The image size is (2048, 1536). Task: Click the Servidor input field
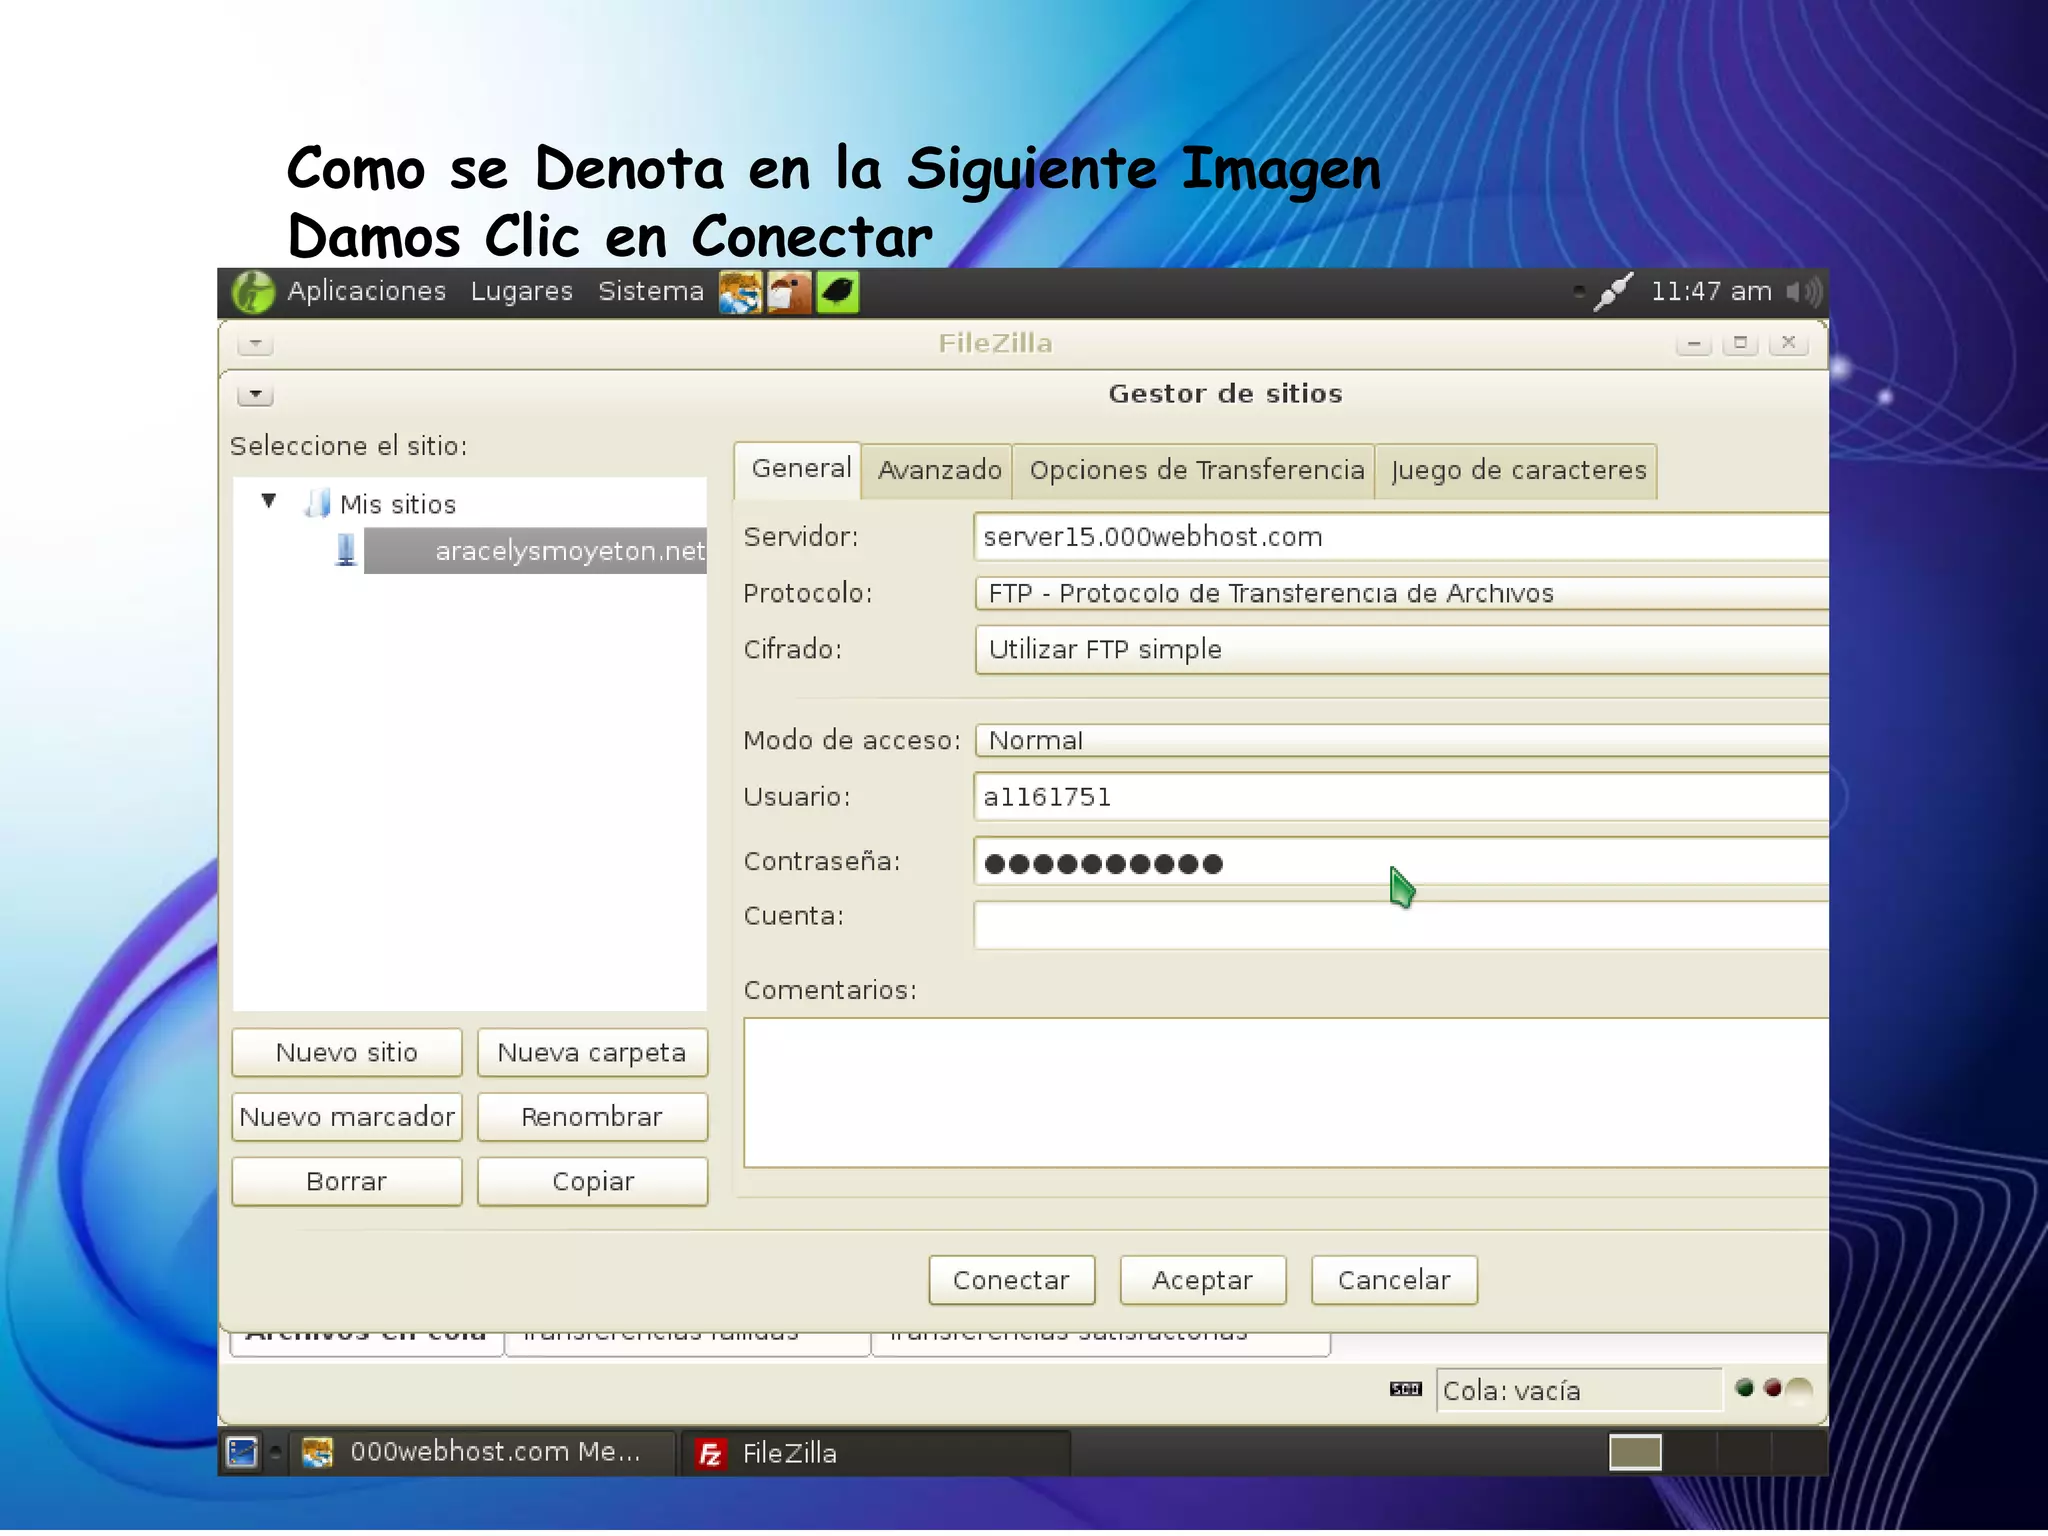(x=1401, y=537)
